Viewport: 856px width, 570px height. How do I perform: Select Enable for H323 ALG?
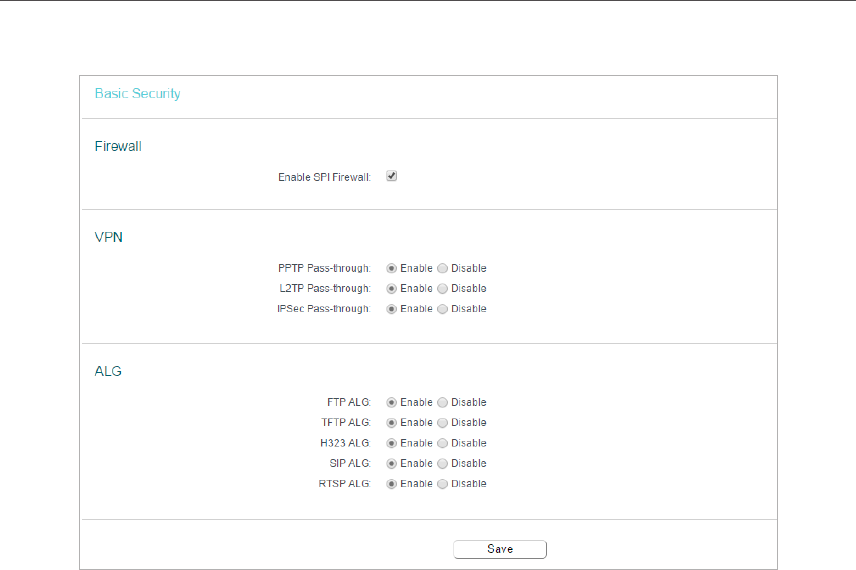391,443
